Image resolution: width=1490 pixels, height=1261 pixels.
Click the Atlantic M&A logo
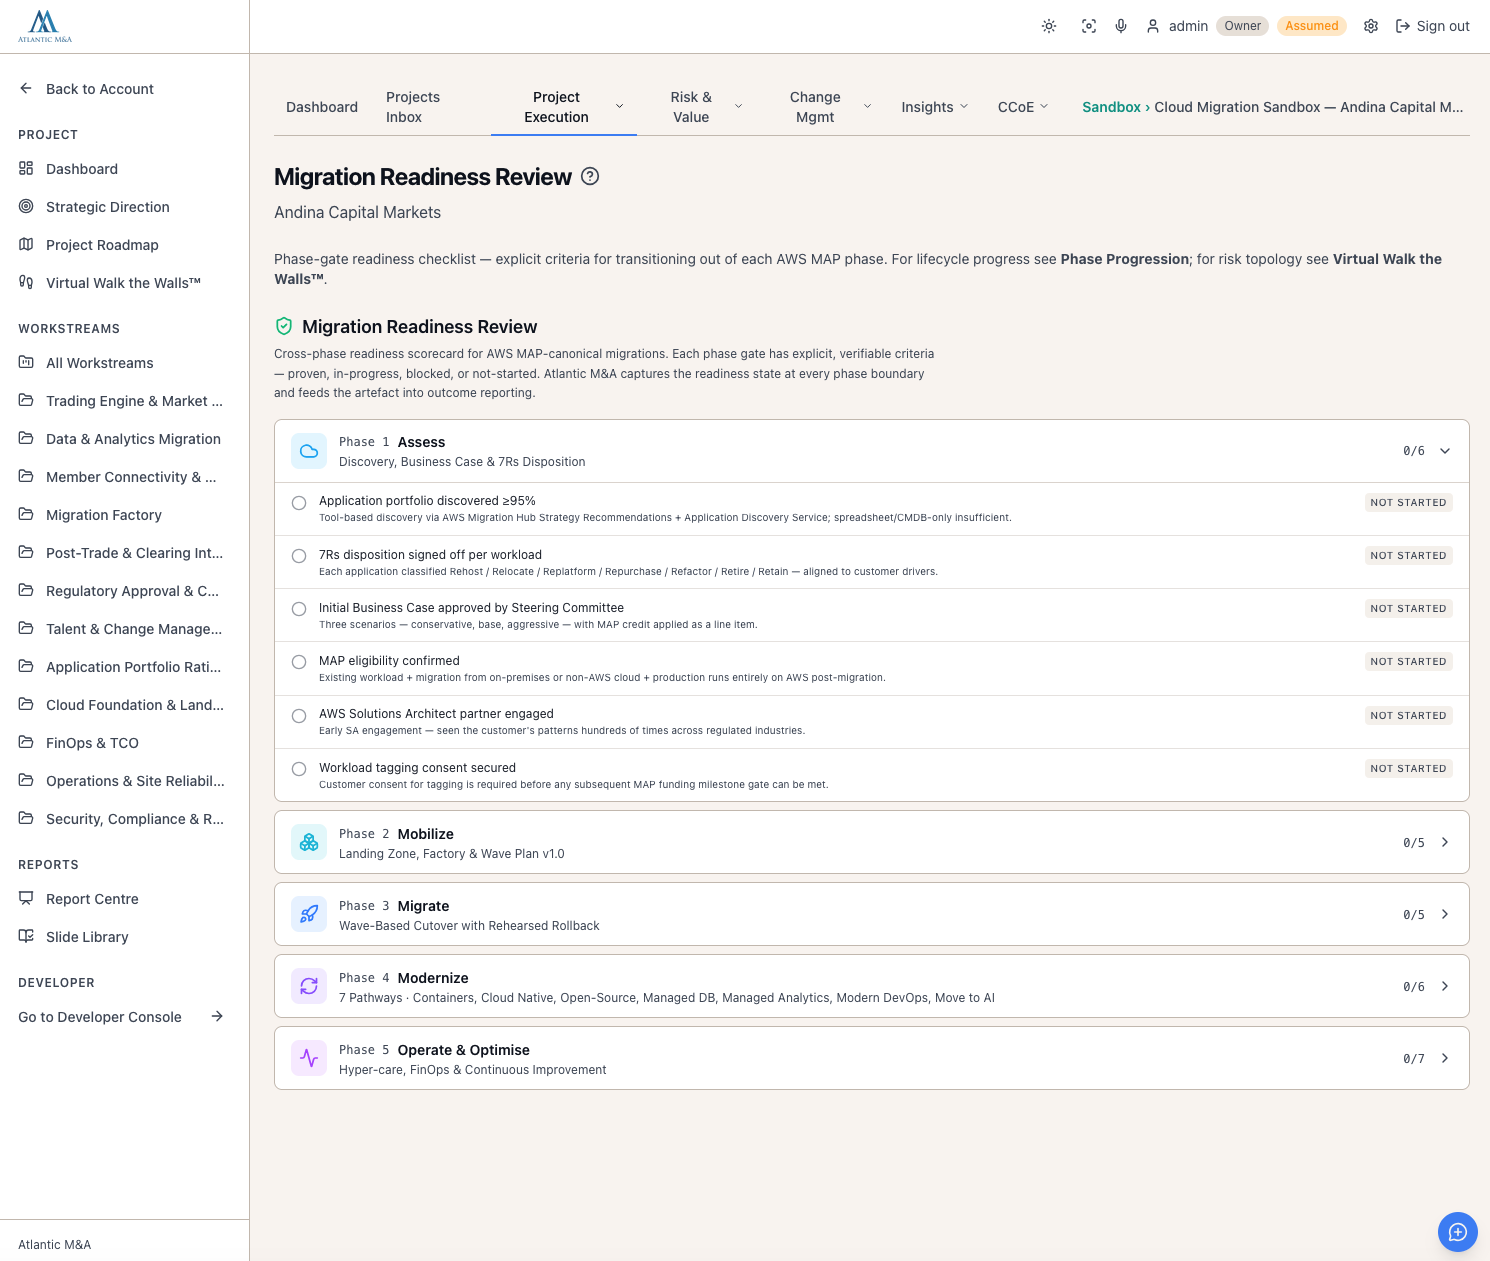45,26
